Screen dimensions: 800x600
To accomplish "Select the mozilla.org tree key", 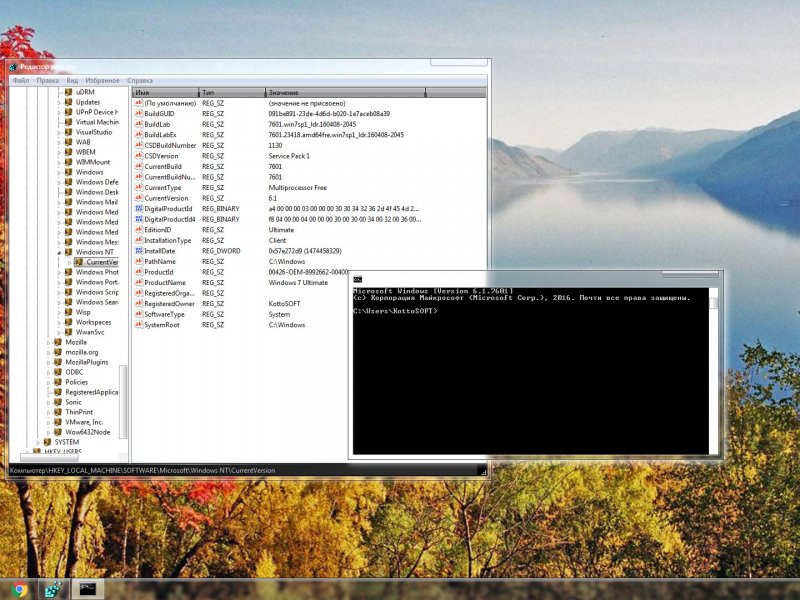I will [x=82, y=352].
